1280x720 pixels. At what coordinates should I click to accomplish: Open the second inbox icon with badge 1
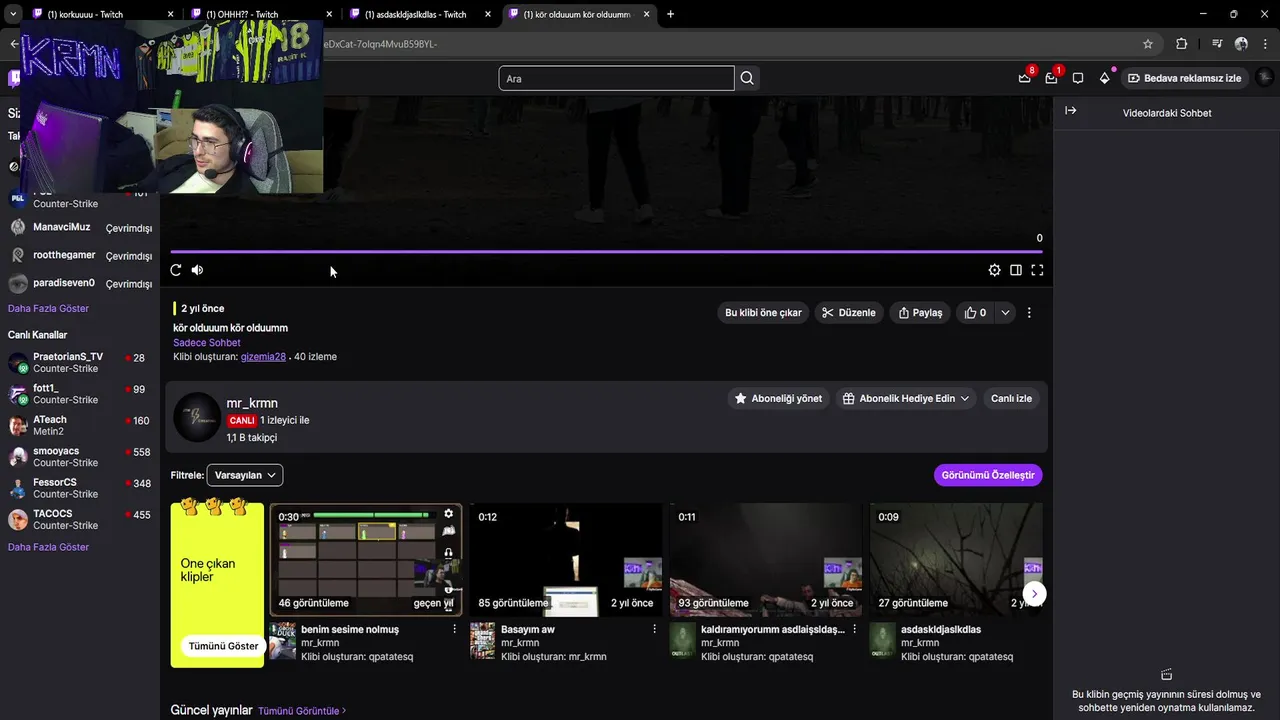tap(1052, 78)
